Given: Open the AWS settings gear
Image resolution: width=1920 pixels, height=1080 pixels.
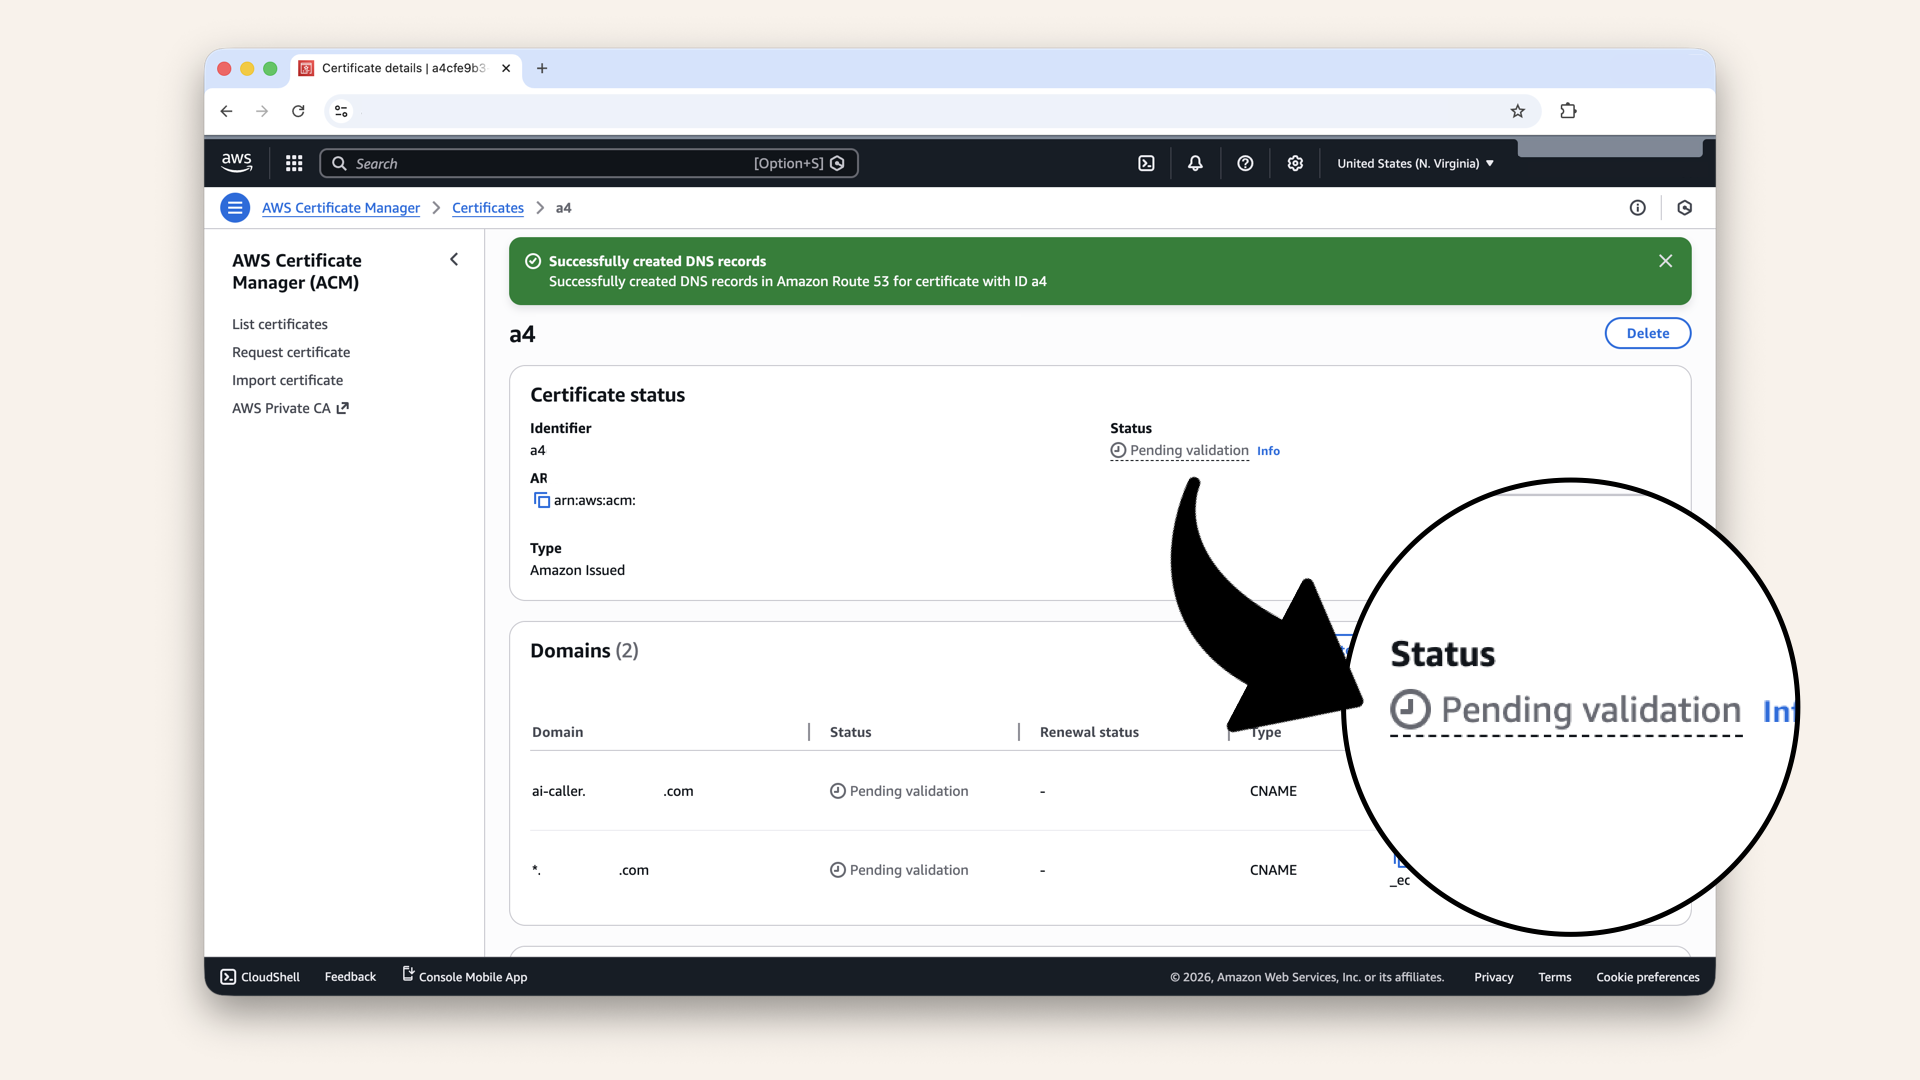Looking at the screenshot, I should point(1295,163).
